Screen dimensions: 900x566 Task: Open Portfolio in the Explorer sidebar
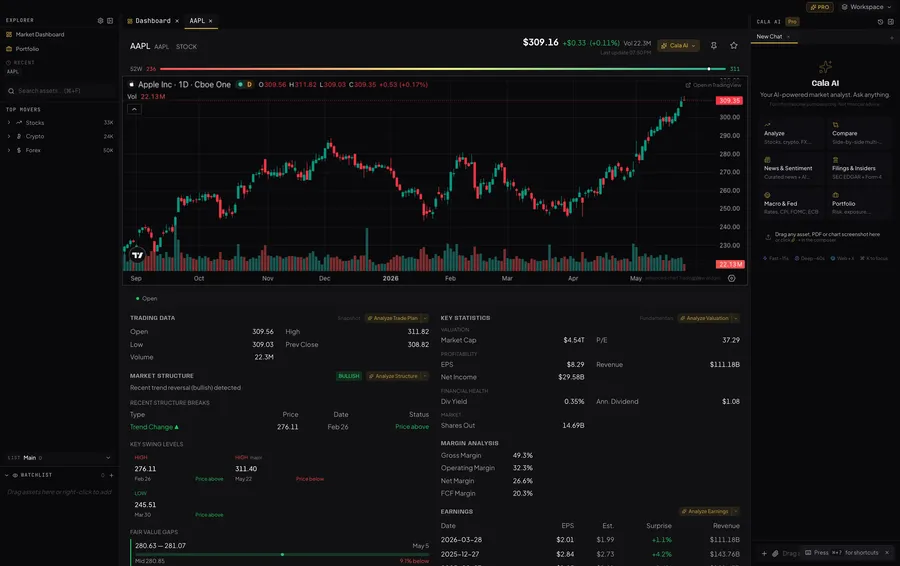[27, 49]
